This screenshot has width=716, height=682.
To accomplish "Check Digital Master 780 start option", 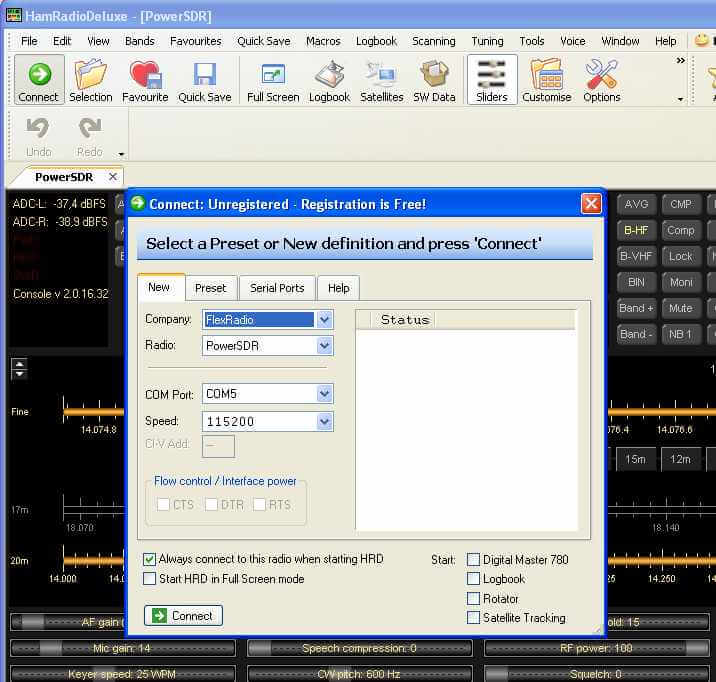I will (474, 560).
